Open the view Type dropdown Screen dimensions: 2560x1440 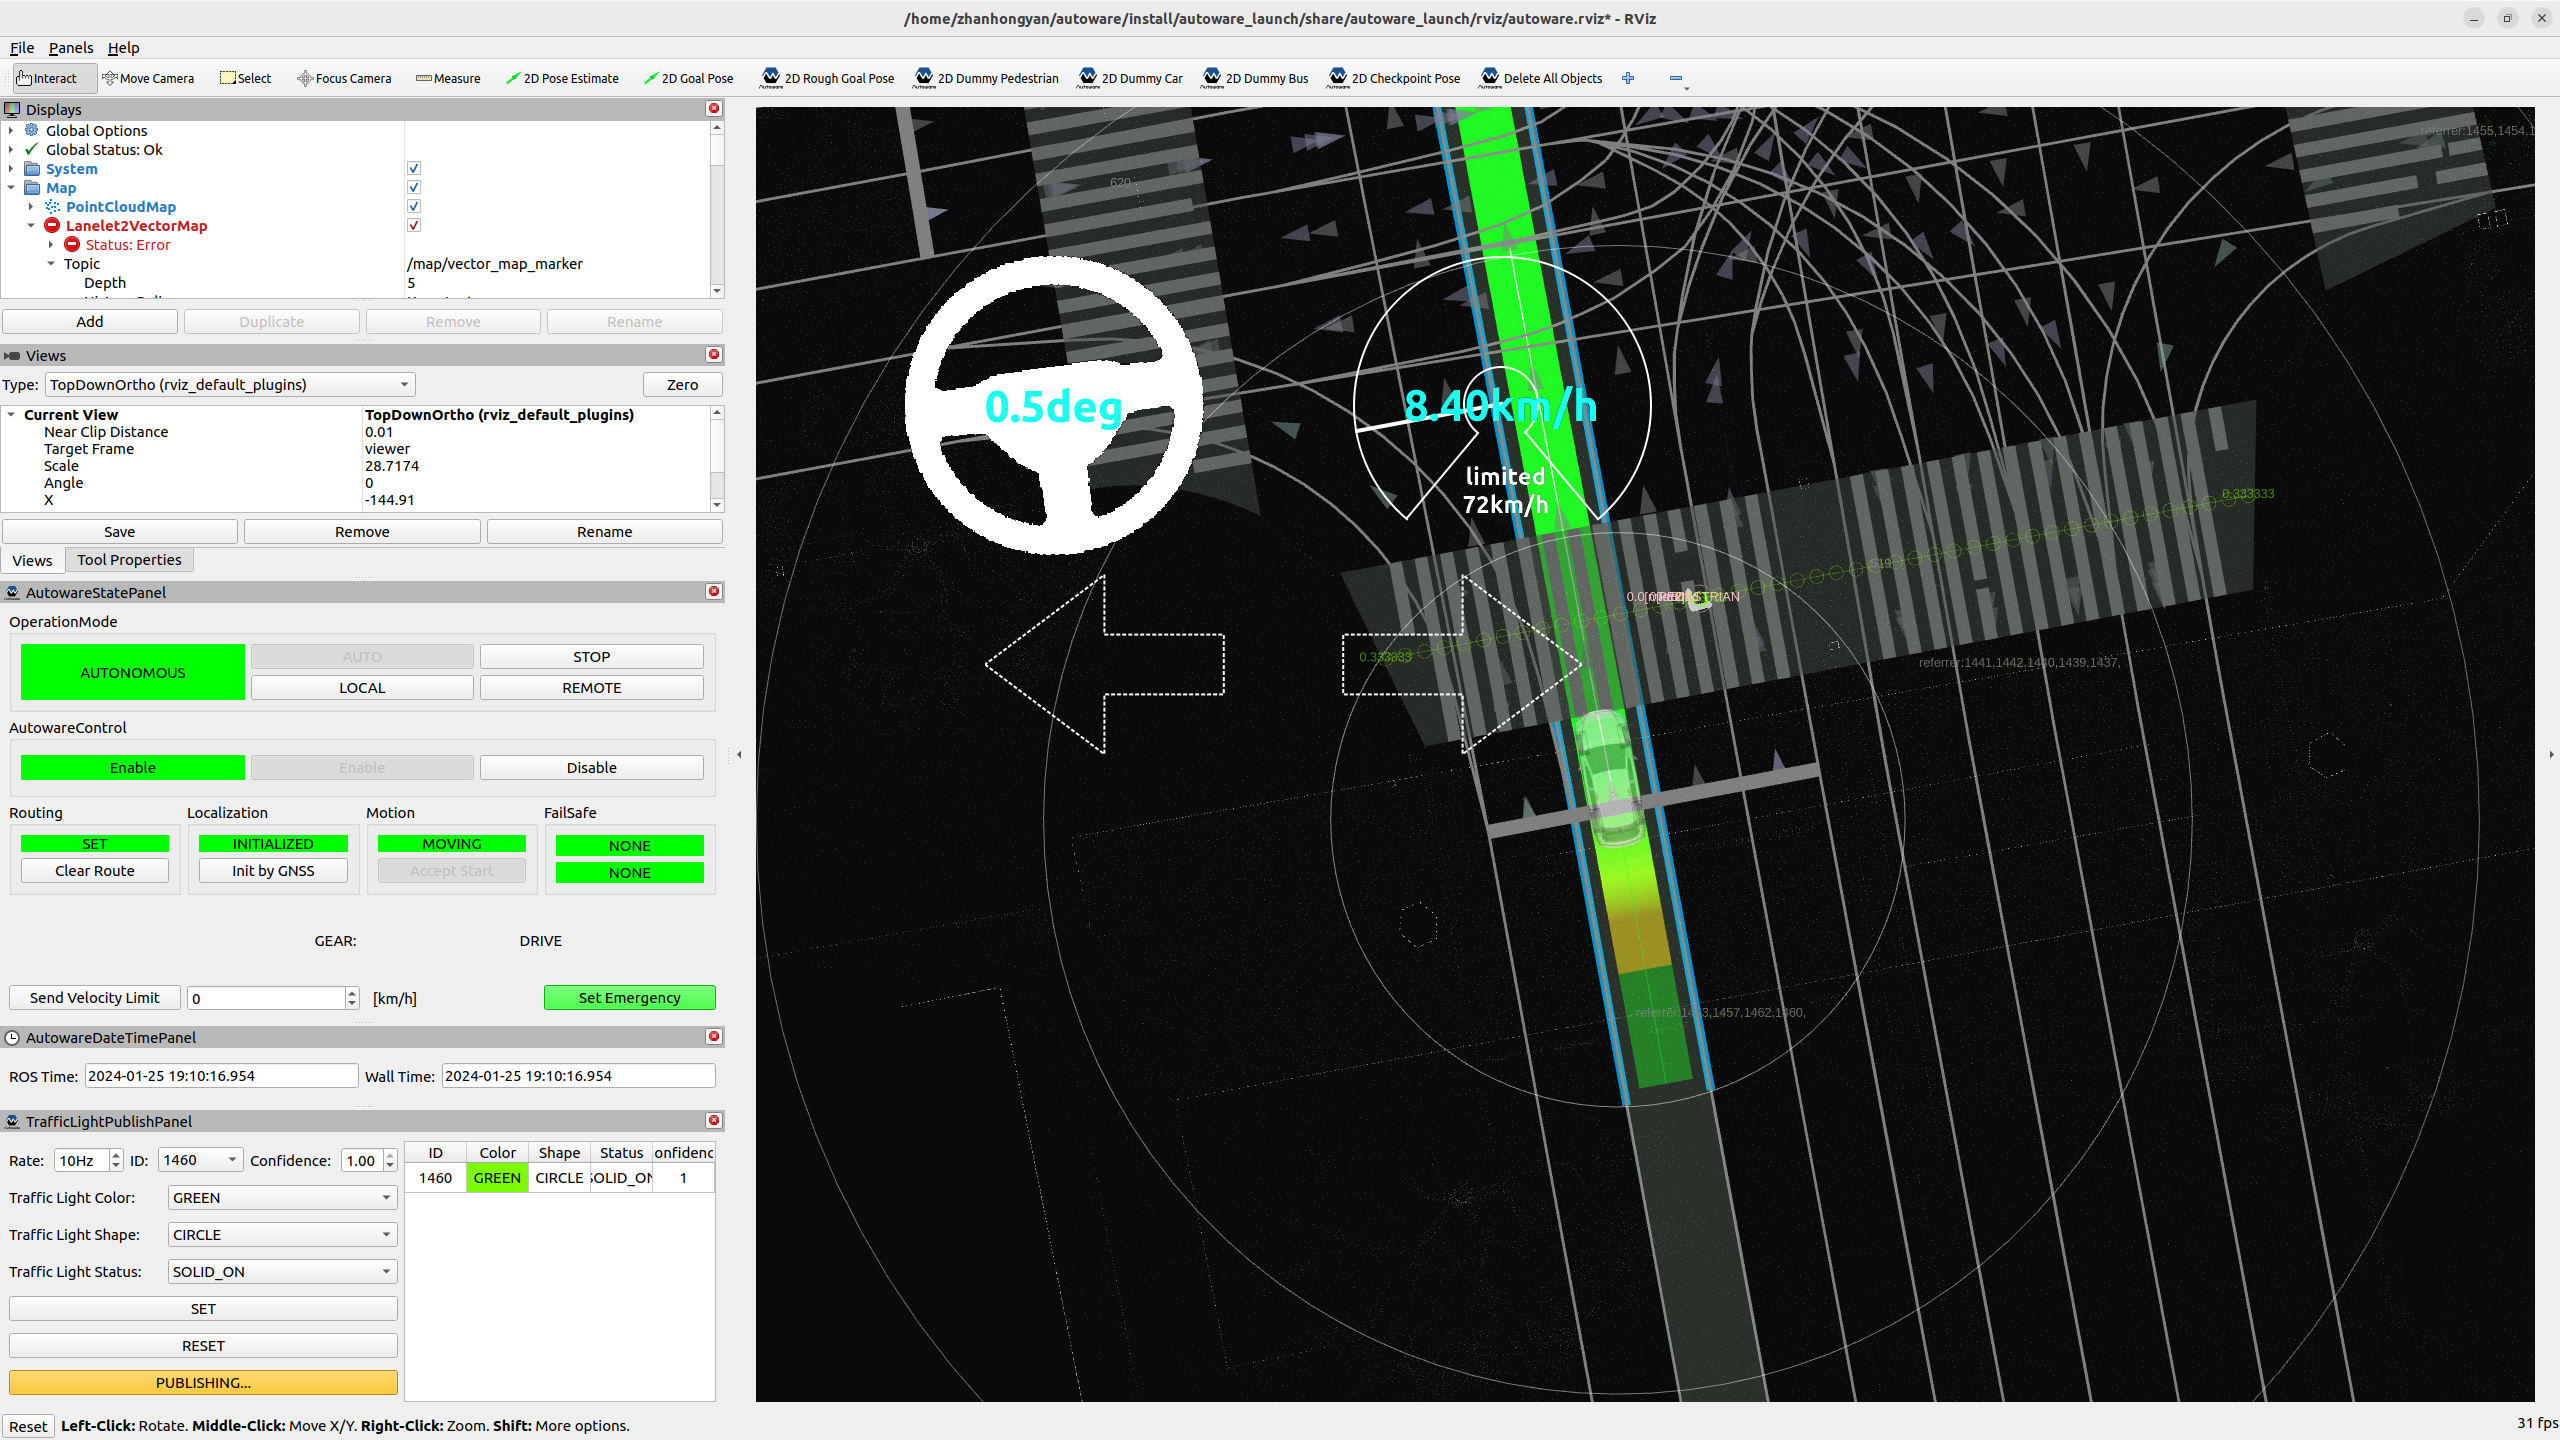230,384
